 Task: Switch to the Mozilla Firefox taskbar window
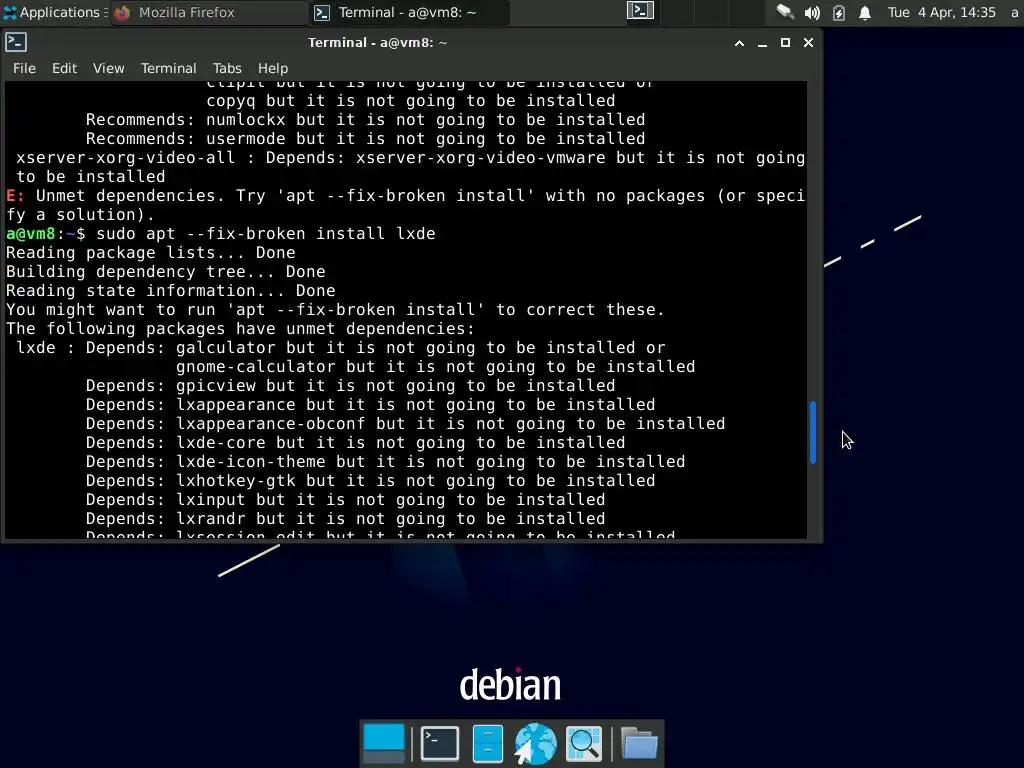pyautogui.click(x=210, y=12)
